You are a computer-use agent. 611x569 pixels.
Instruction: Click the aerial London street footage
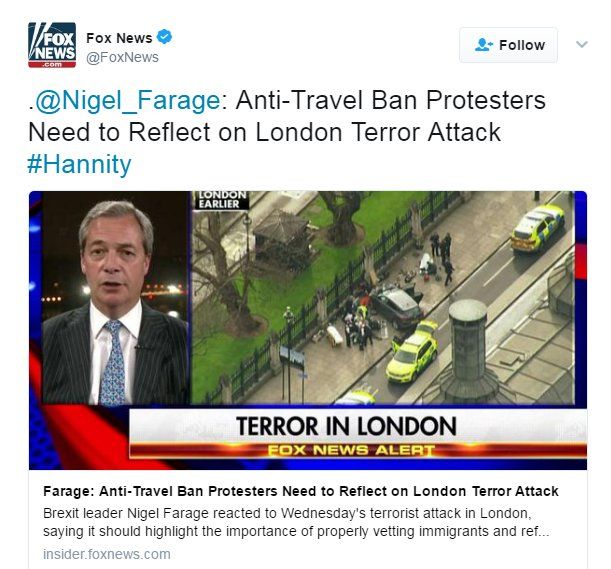pyautogui.click(x=383, y=297)
